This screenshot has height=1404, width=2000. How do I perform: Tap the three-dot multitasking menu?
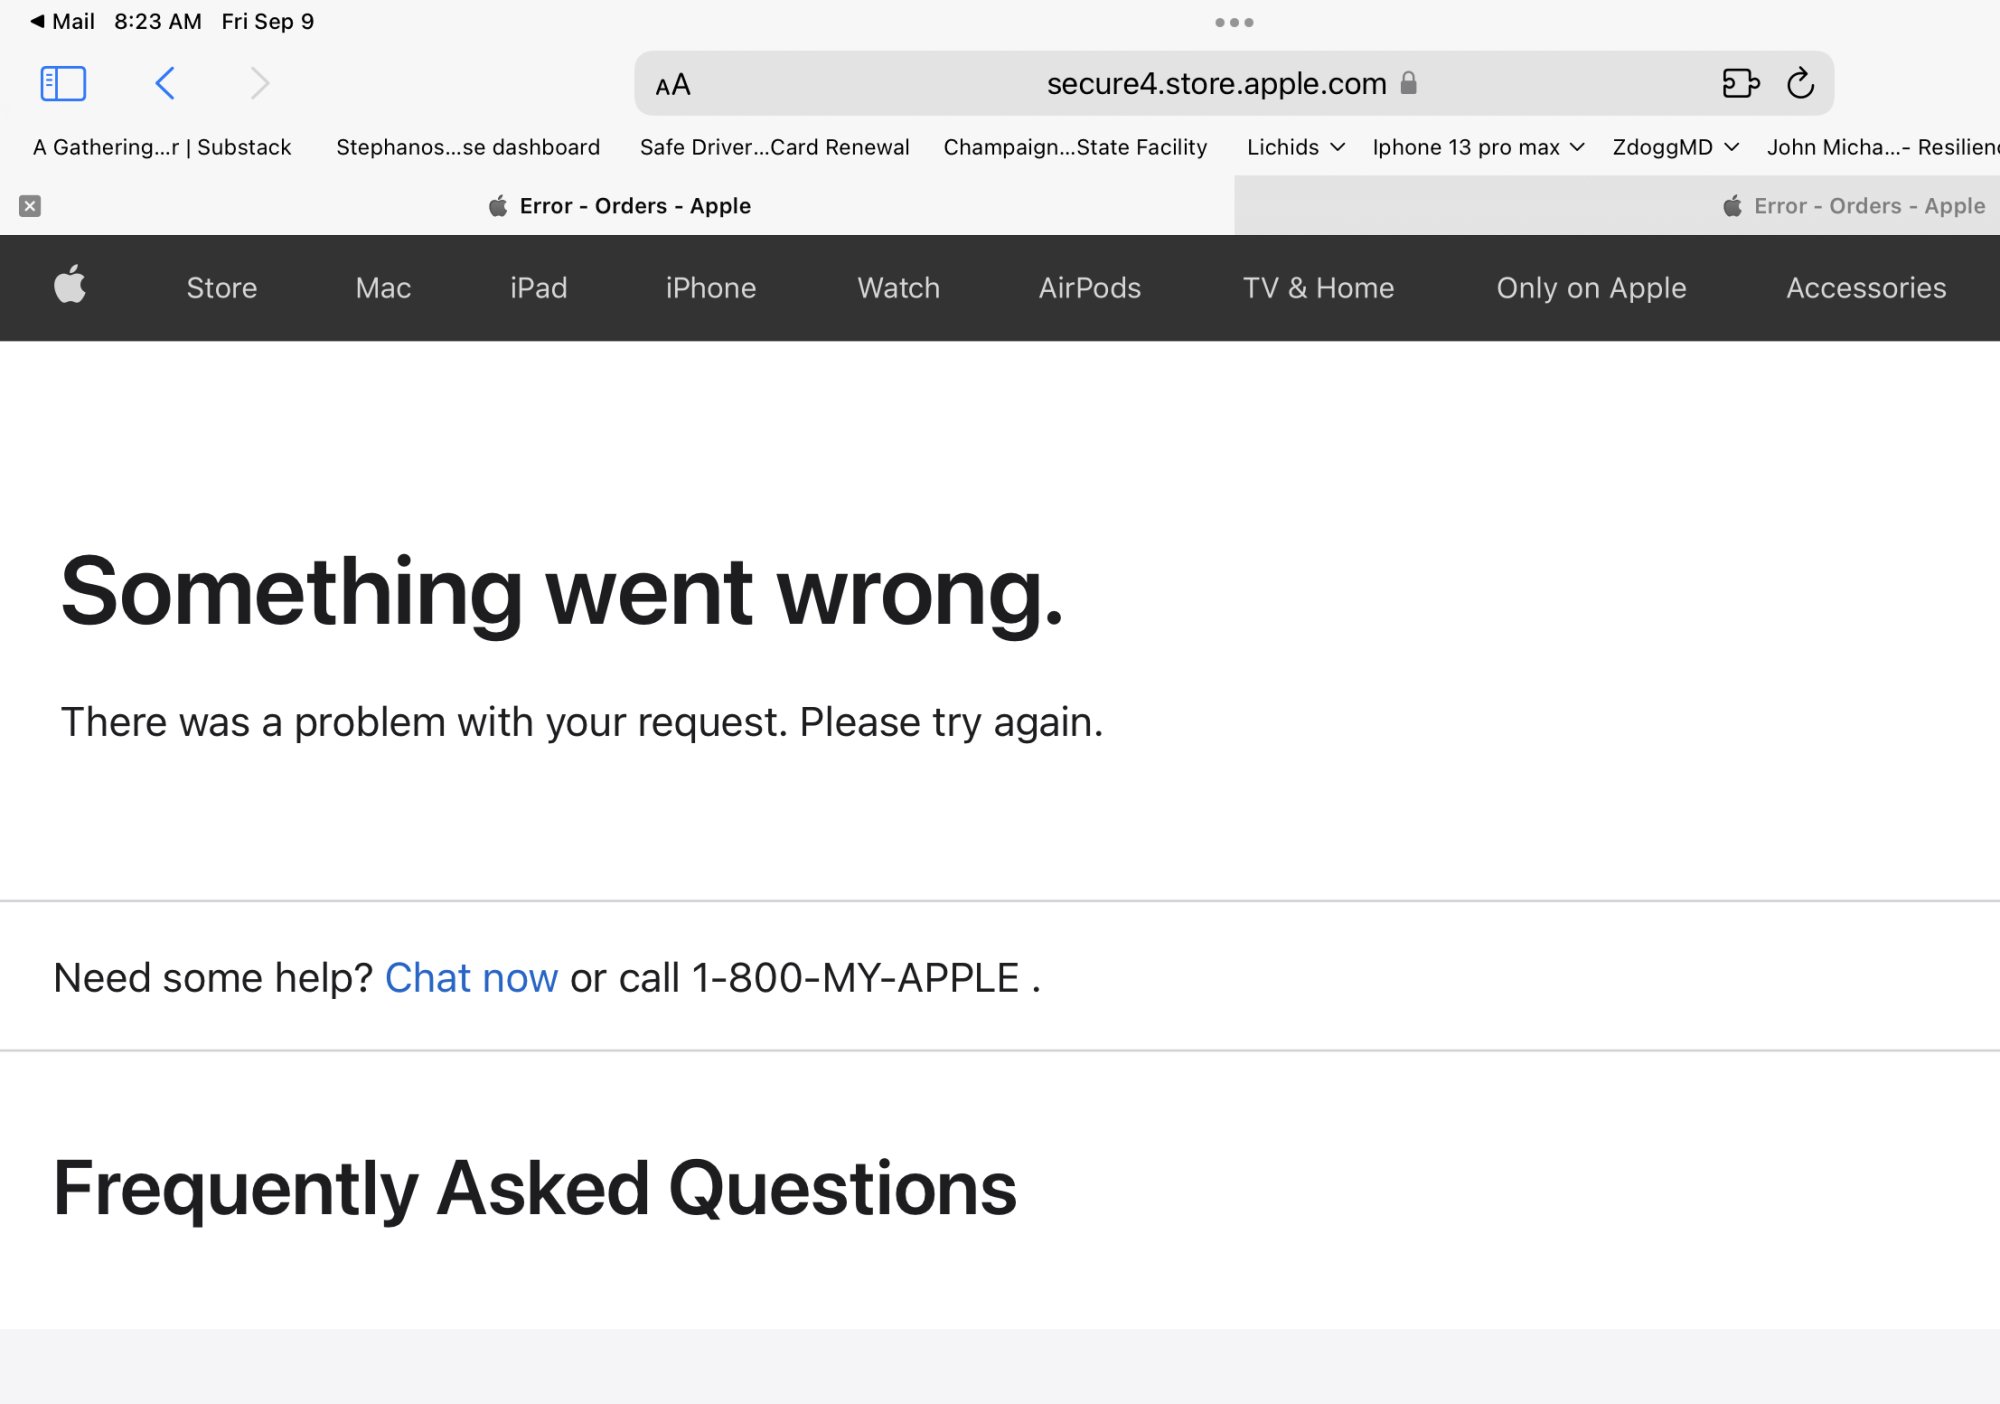coord(1234,22)
